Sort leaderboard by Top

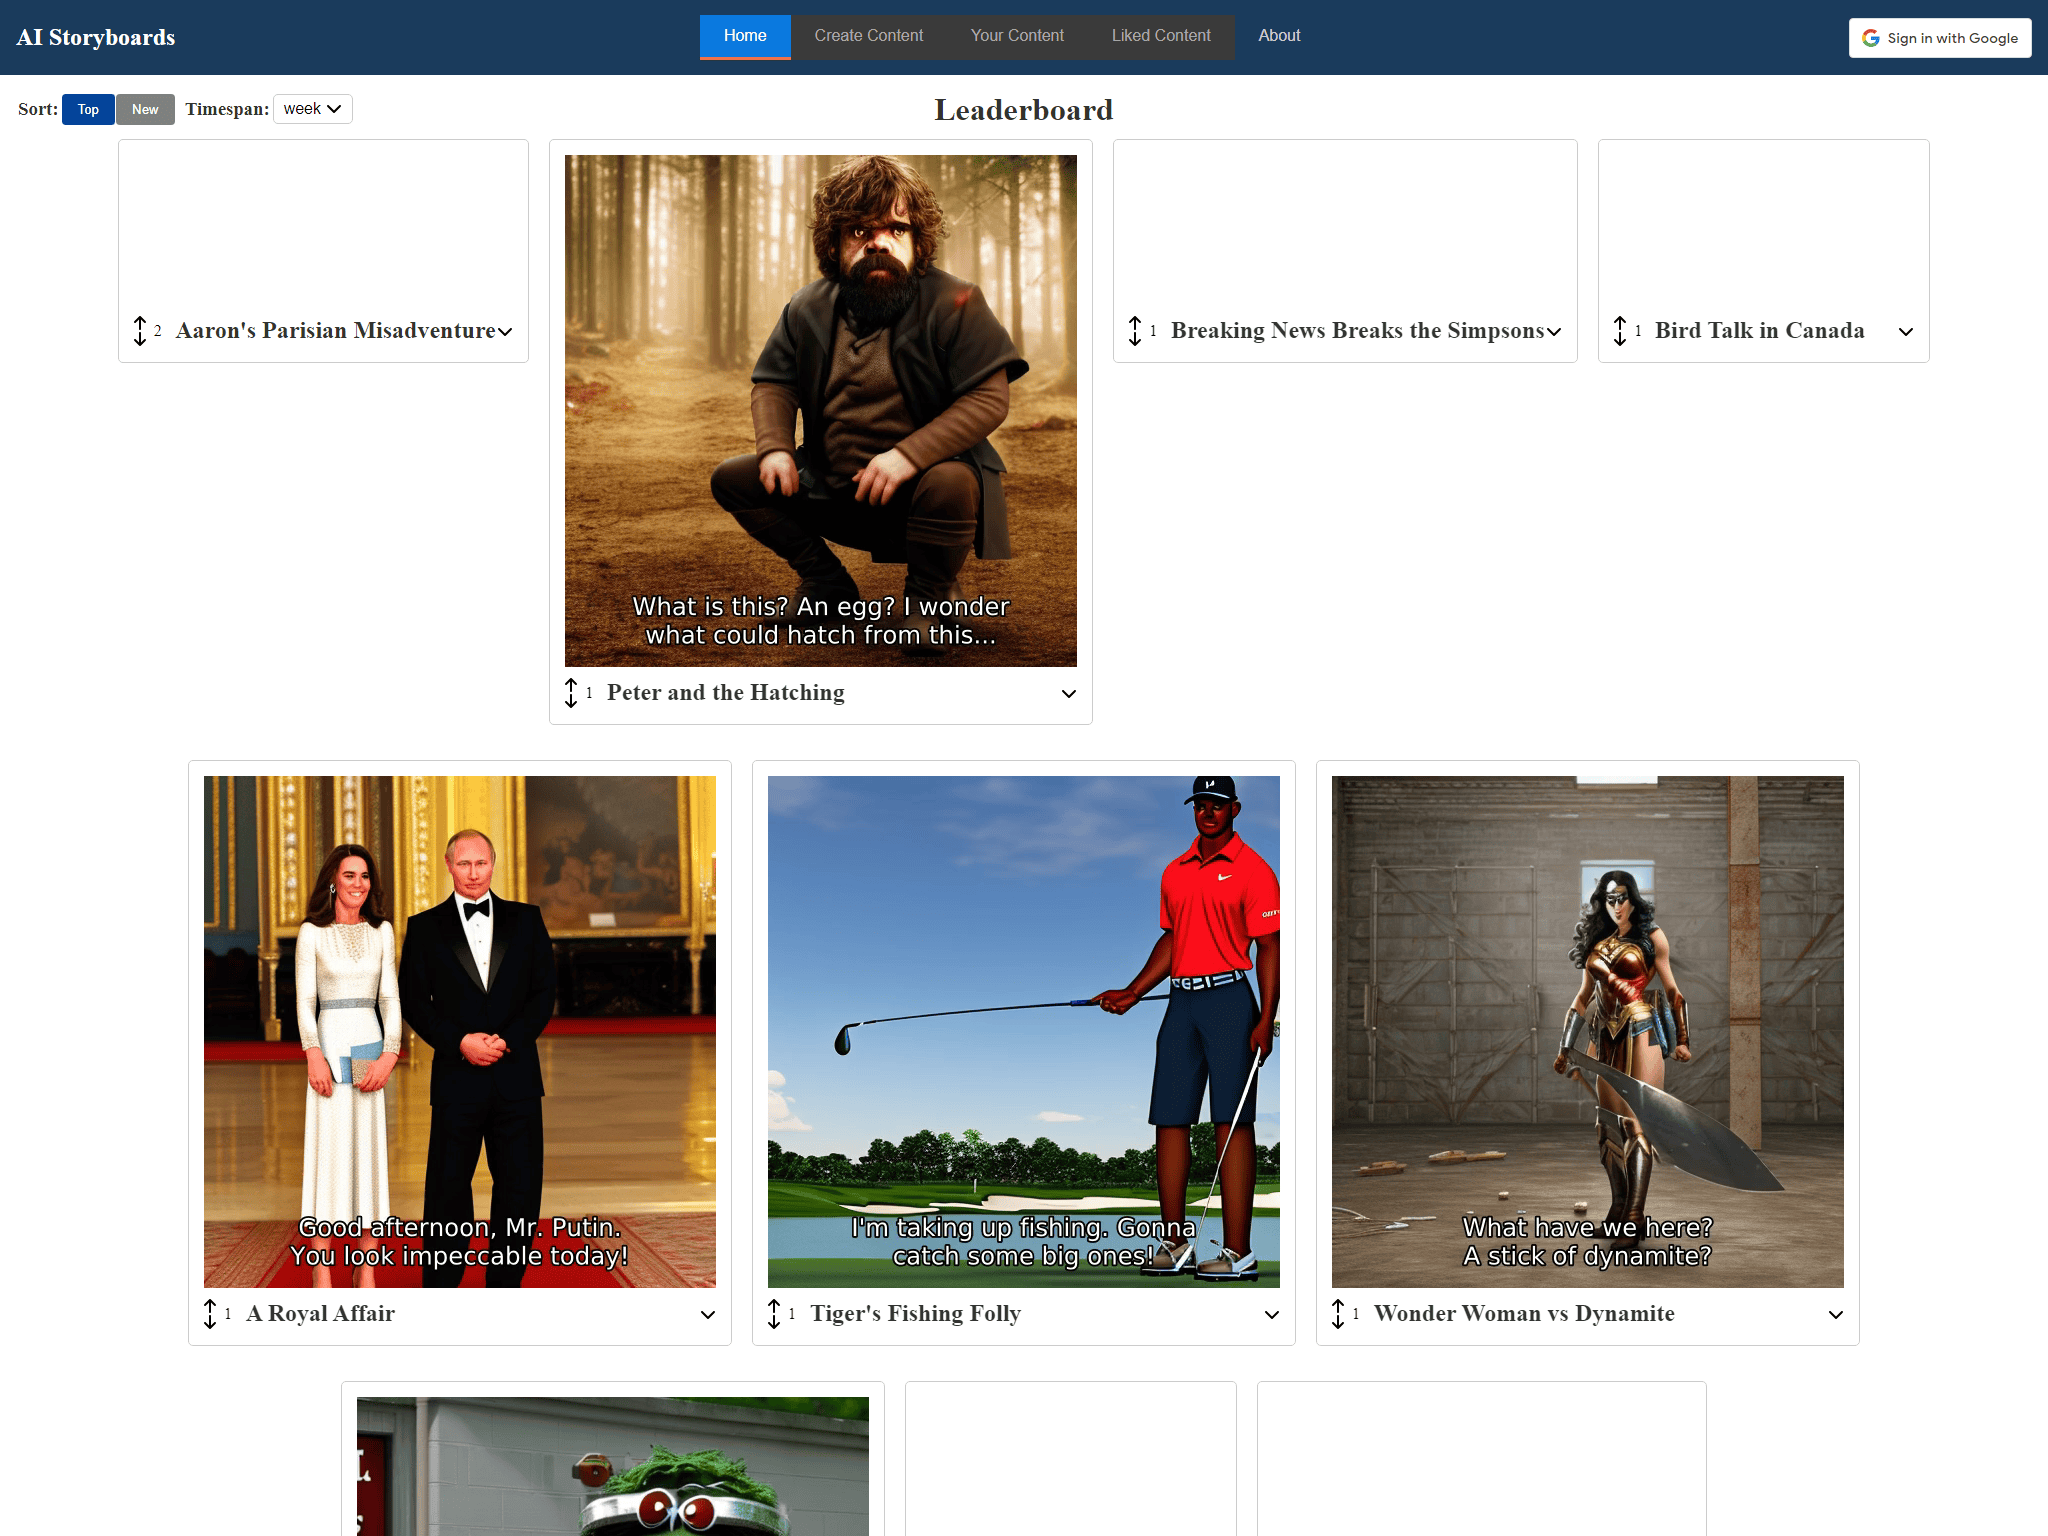tap(88, 109)
